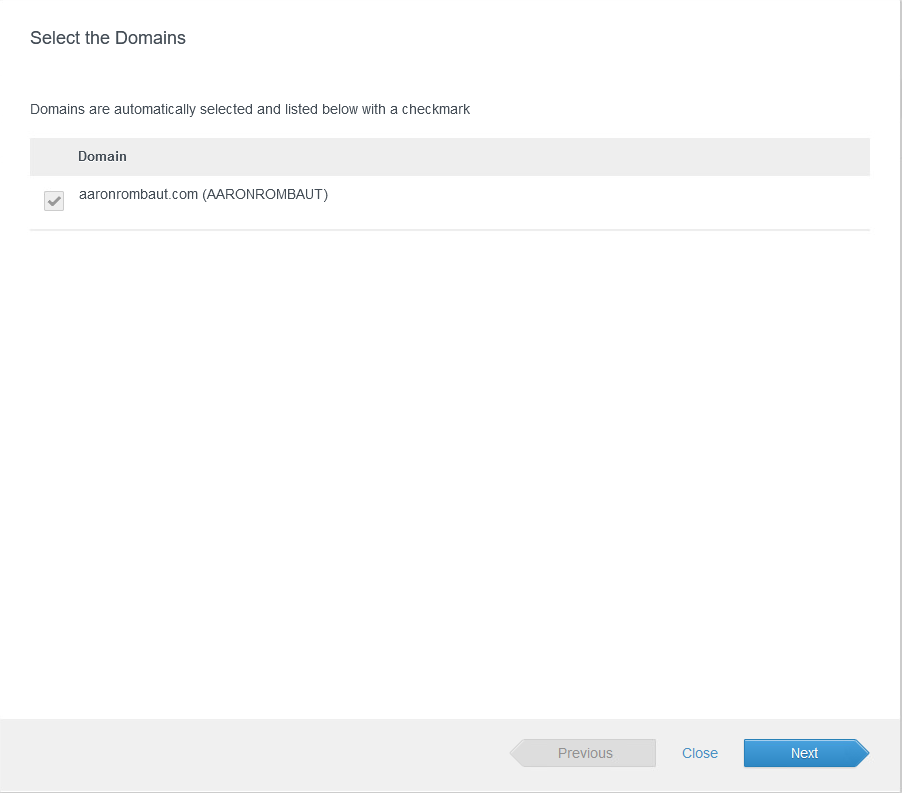
Task: Click the right arrow tip of the Next button
Action: (863, 753)
